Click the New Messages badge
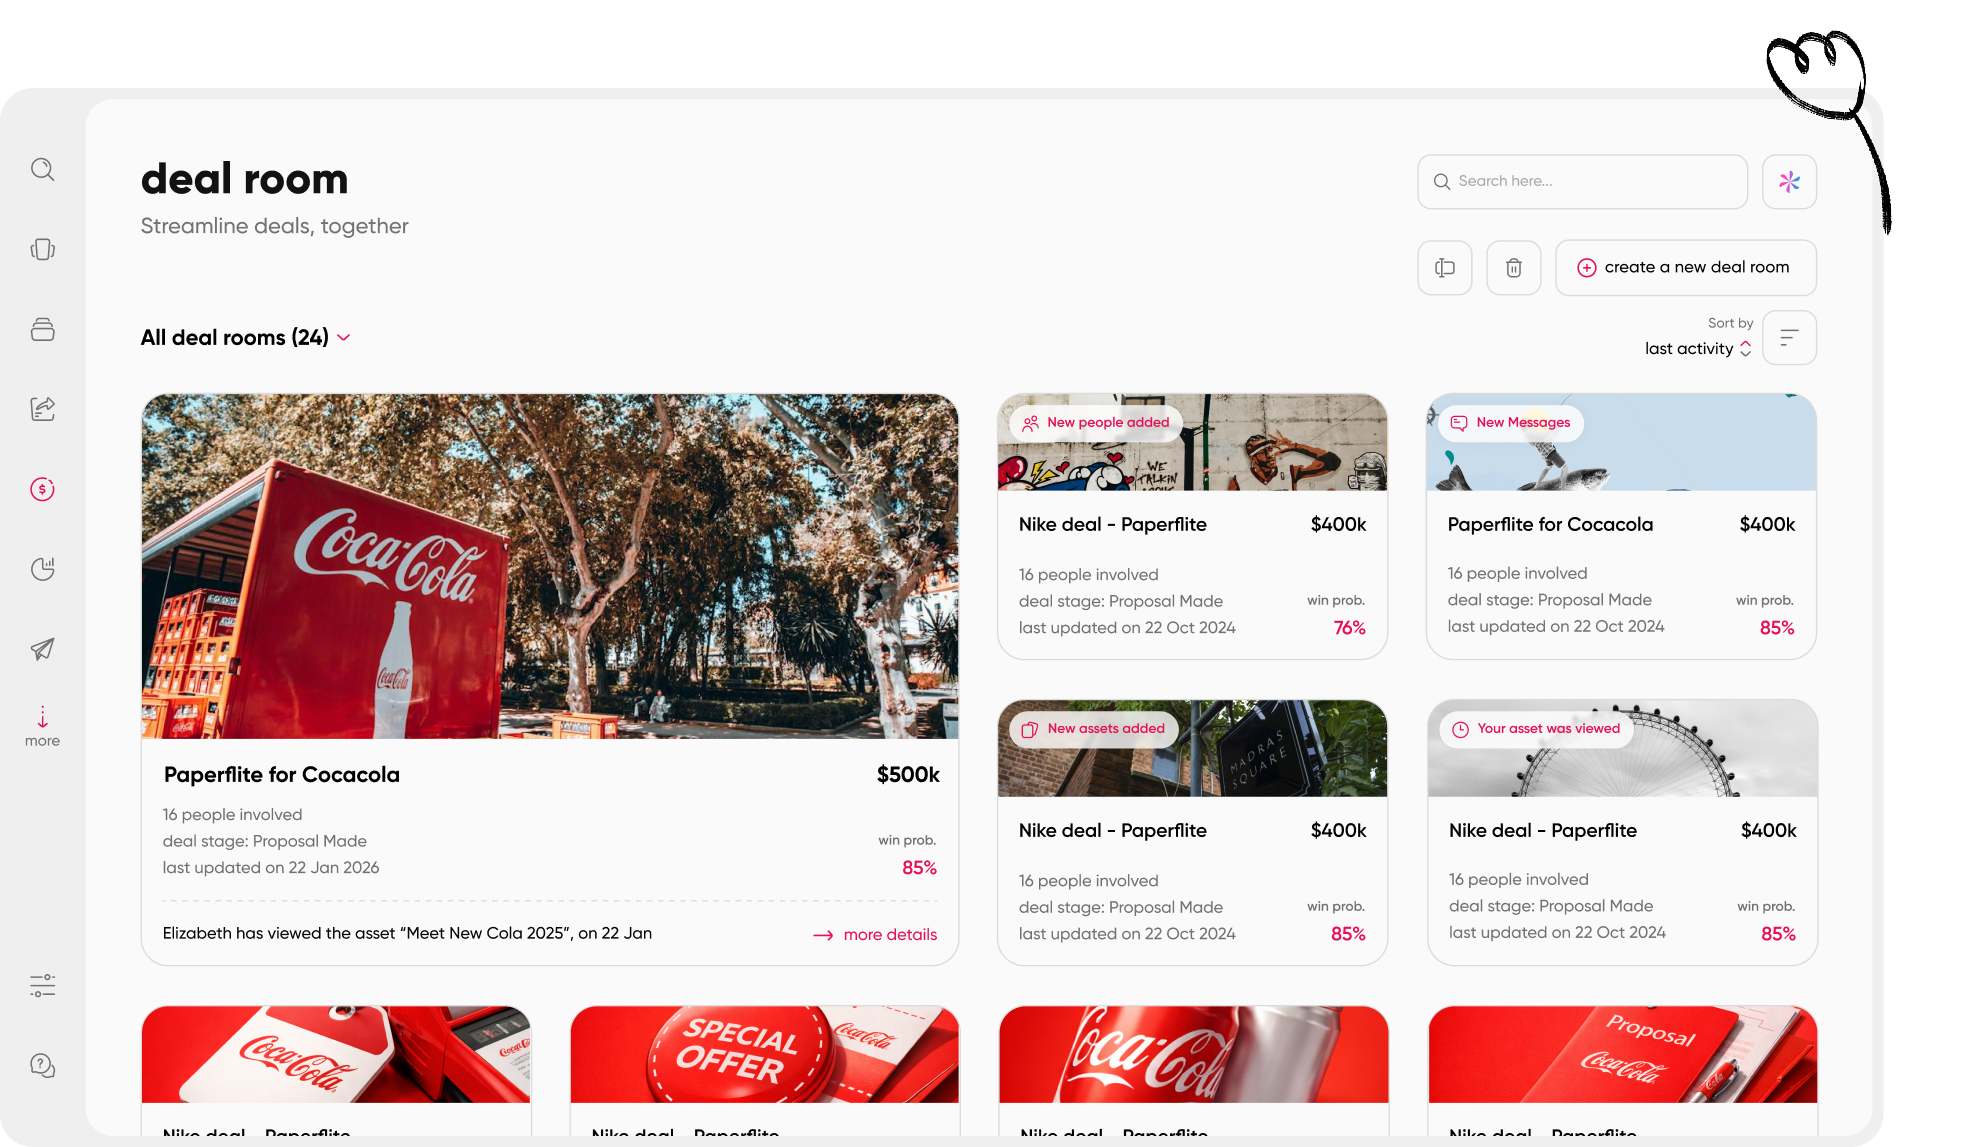 point(1510,423)
